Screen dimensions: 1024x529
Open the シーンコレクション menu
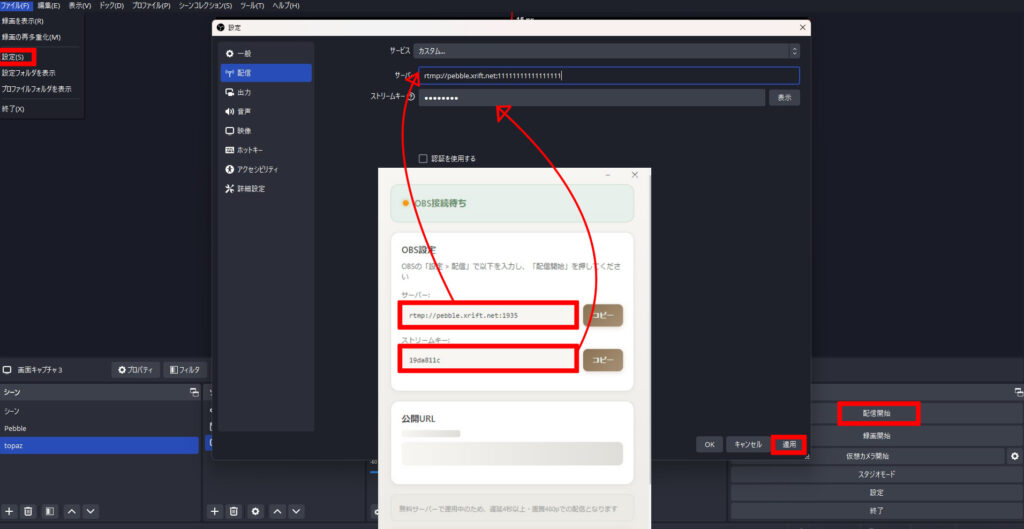205,6
